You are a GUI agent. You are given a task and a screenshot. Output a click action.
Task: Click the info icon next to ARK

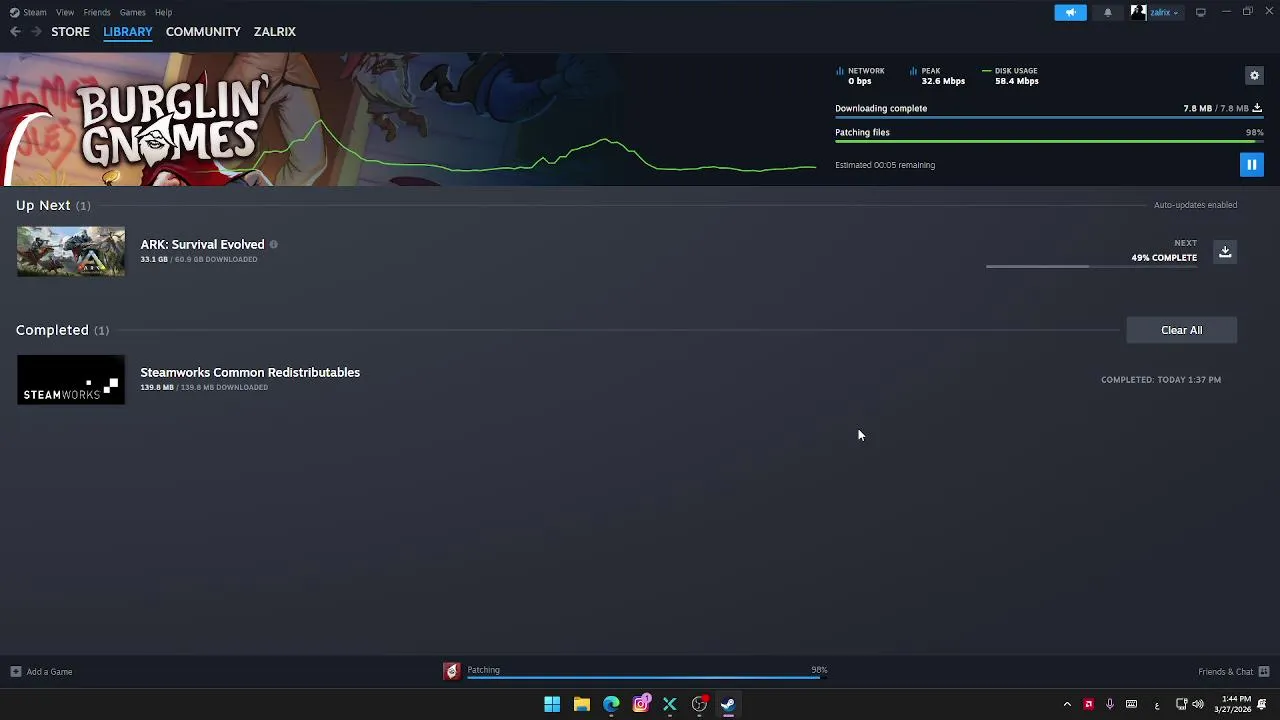[273, 244]
